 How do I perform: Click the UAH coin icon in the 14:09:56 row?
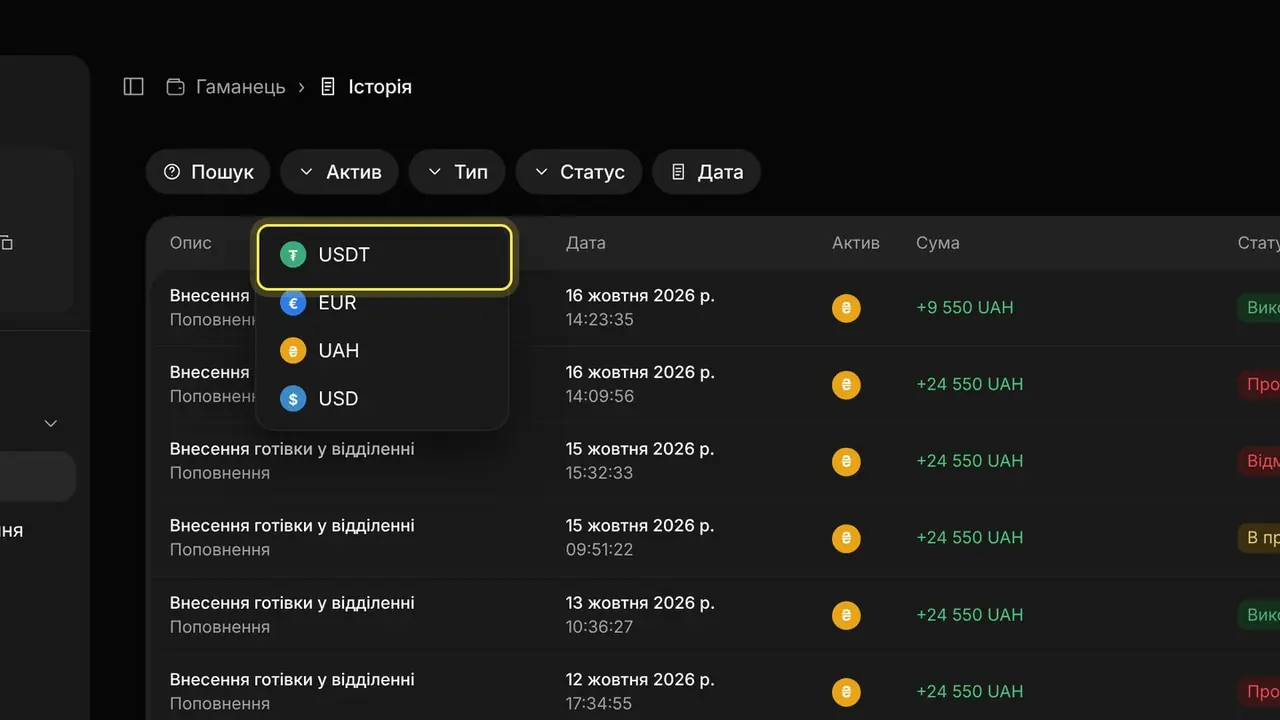[x=846, y=384]
